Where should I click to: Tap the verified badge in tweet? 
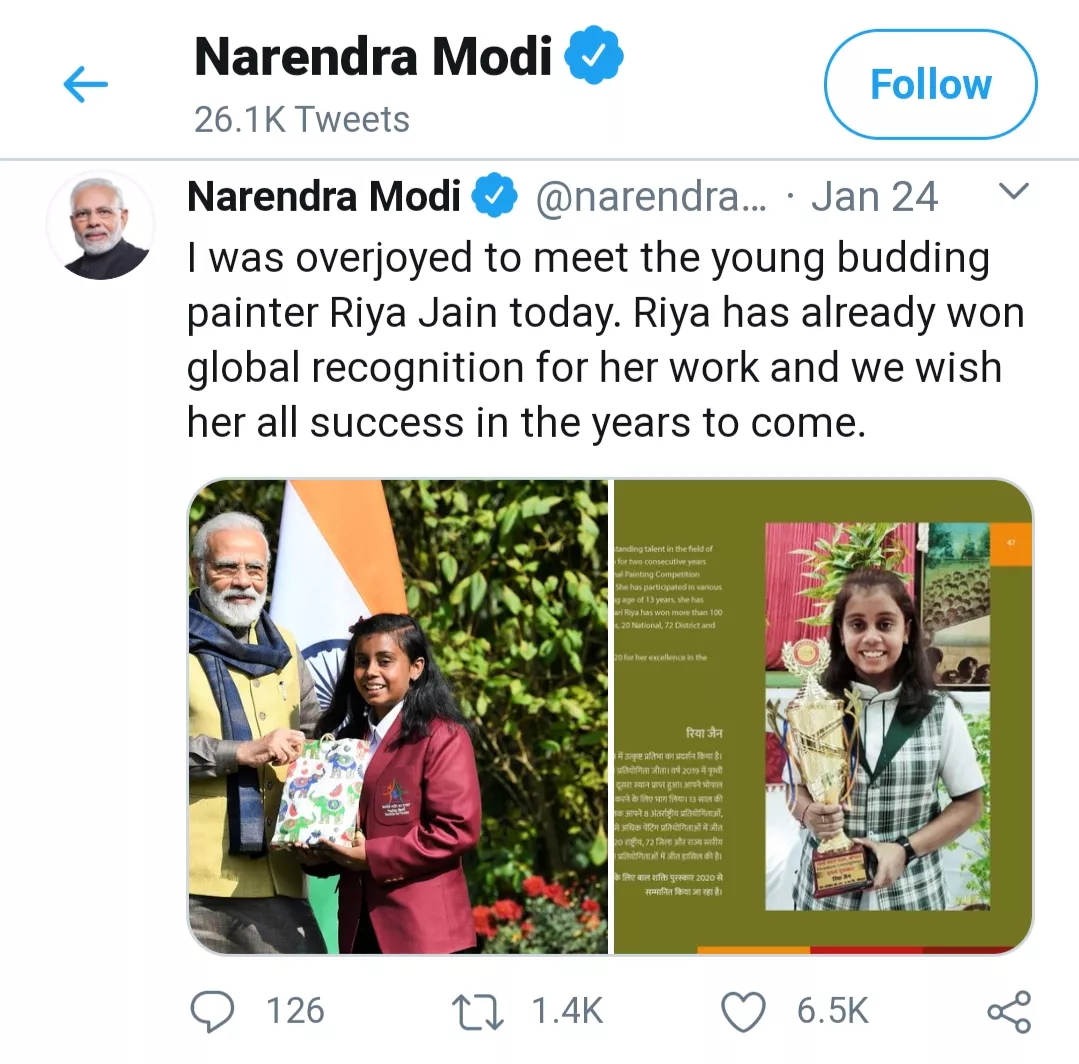494,197
